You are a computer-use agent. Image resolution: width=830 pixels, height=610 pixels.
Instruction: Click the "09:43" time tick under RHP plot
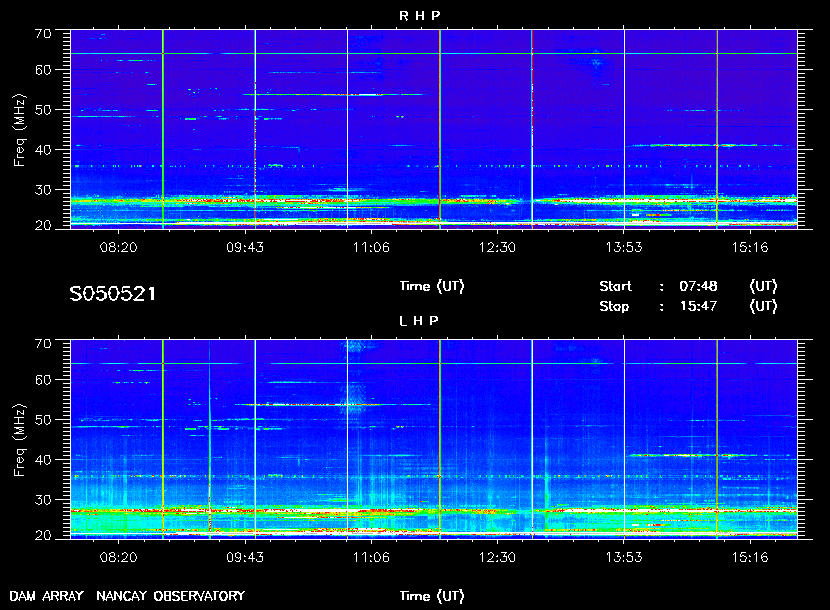tap(245, 247)
